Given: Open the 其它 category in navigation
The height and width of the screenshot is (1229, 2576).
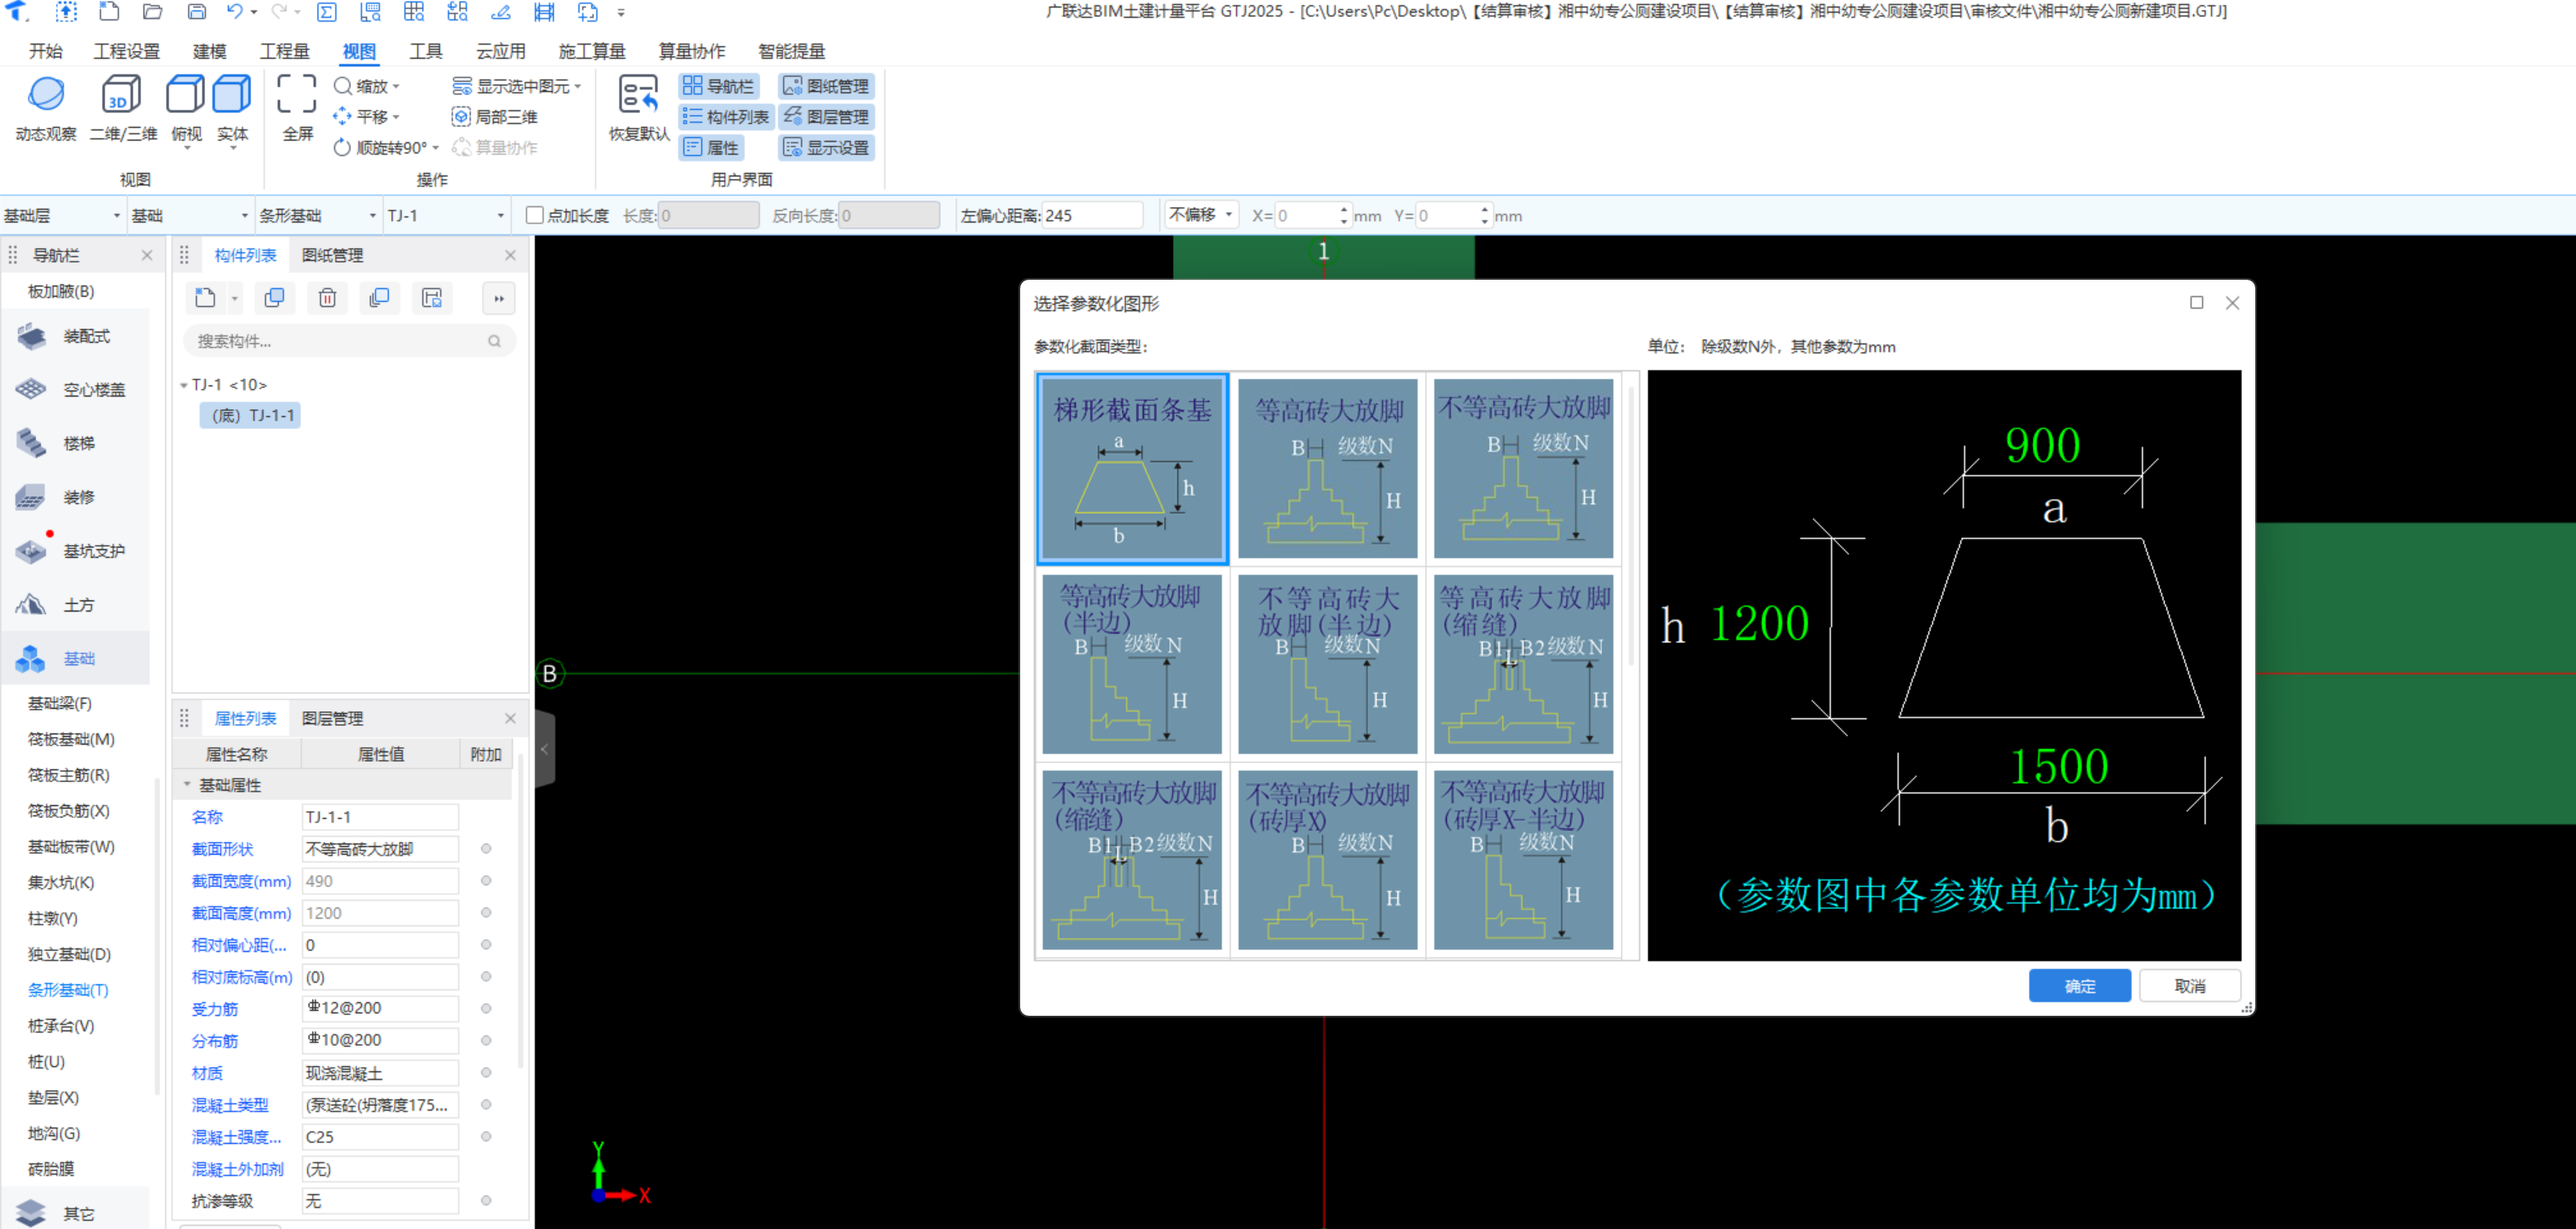Looking at the screenshot, I should pos(76,1213).
